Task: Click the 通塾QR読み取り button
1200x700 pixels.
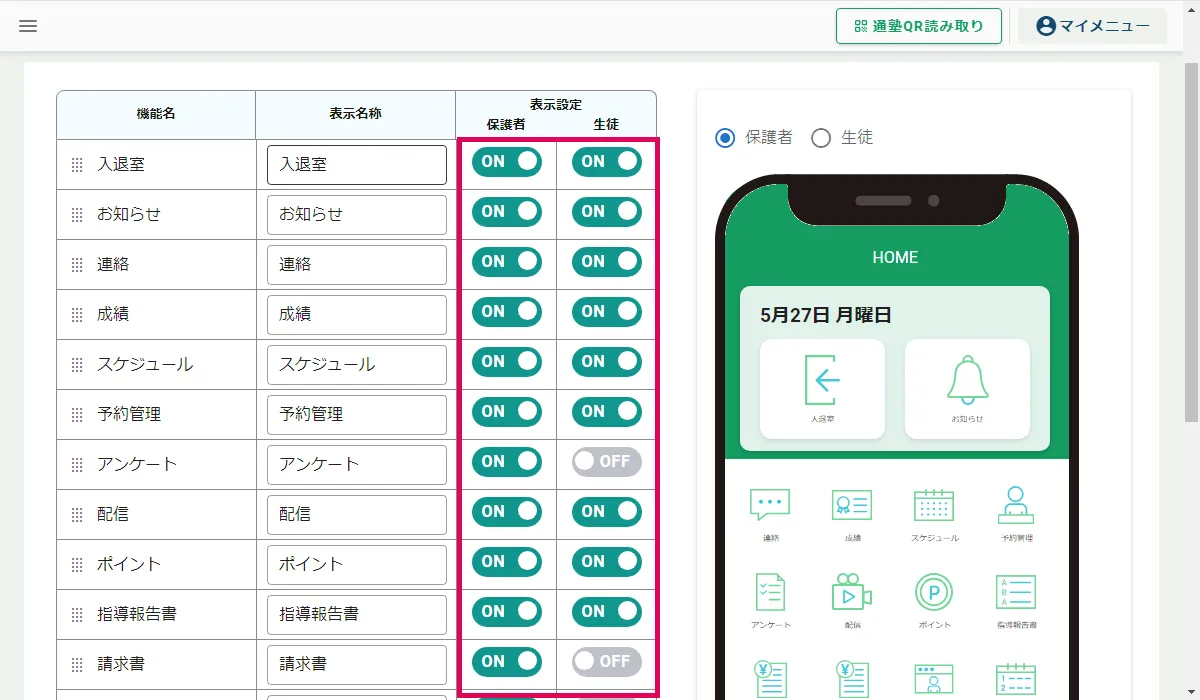Action: click(919, 26)
